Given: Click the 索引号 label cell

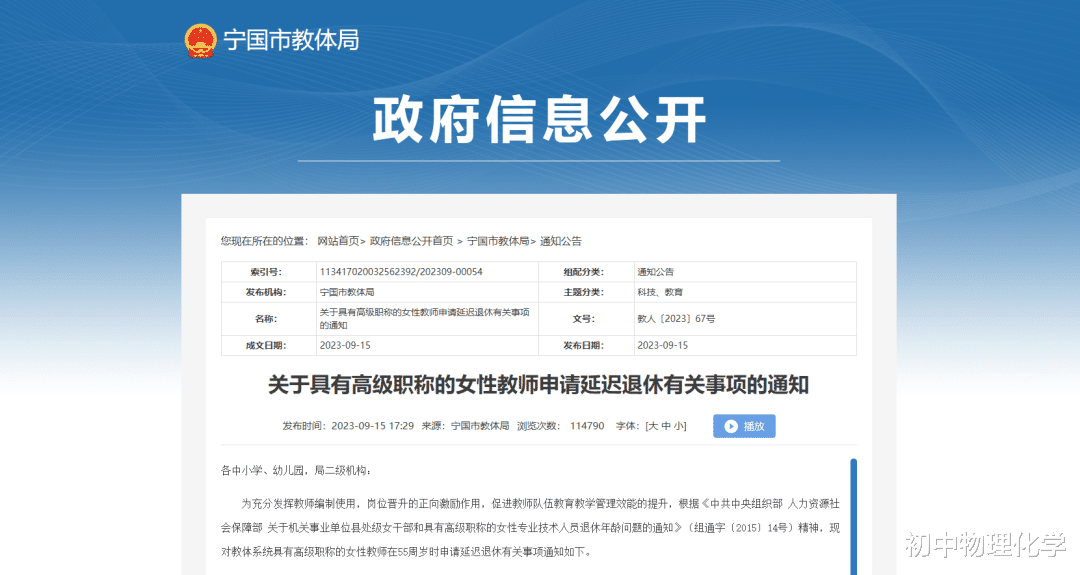Looking at the screenshot, I should [269, 272].
